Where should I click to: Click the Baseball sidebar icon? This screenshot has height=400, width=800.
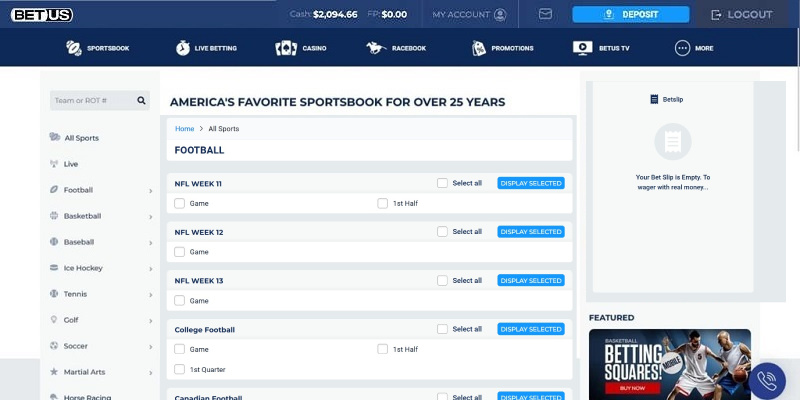pyautogui.click(x=54, y=241)
